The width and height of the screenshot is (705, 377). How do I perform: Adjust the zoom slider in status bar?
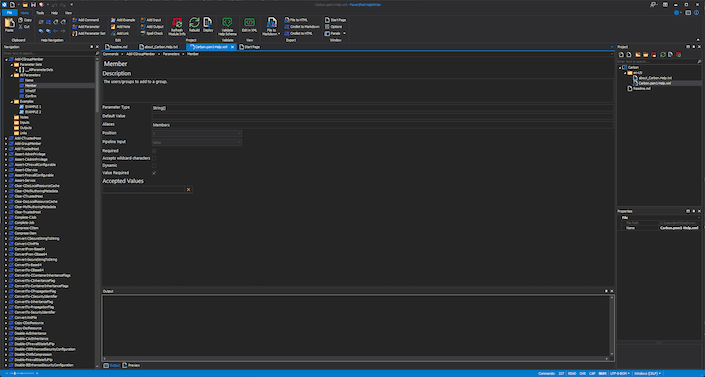pos(16,373)
